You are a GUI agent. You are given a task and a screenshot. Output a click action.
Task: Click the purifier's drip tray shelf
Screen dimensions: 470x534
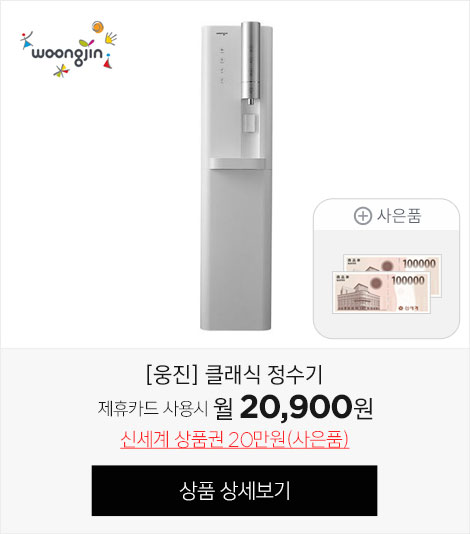[237, 163]
